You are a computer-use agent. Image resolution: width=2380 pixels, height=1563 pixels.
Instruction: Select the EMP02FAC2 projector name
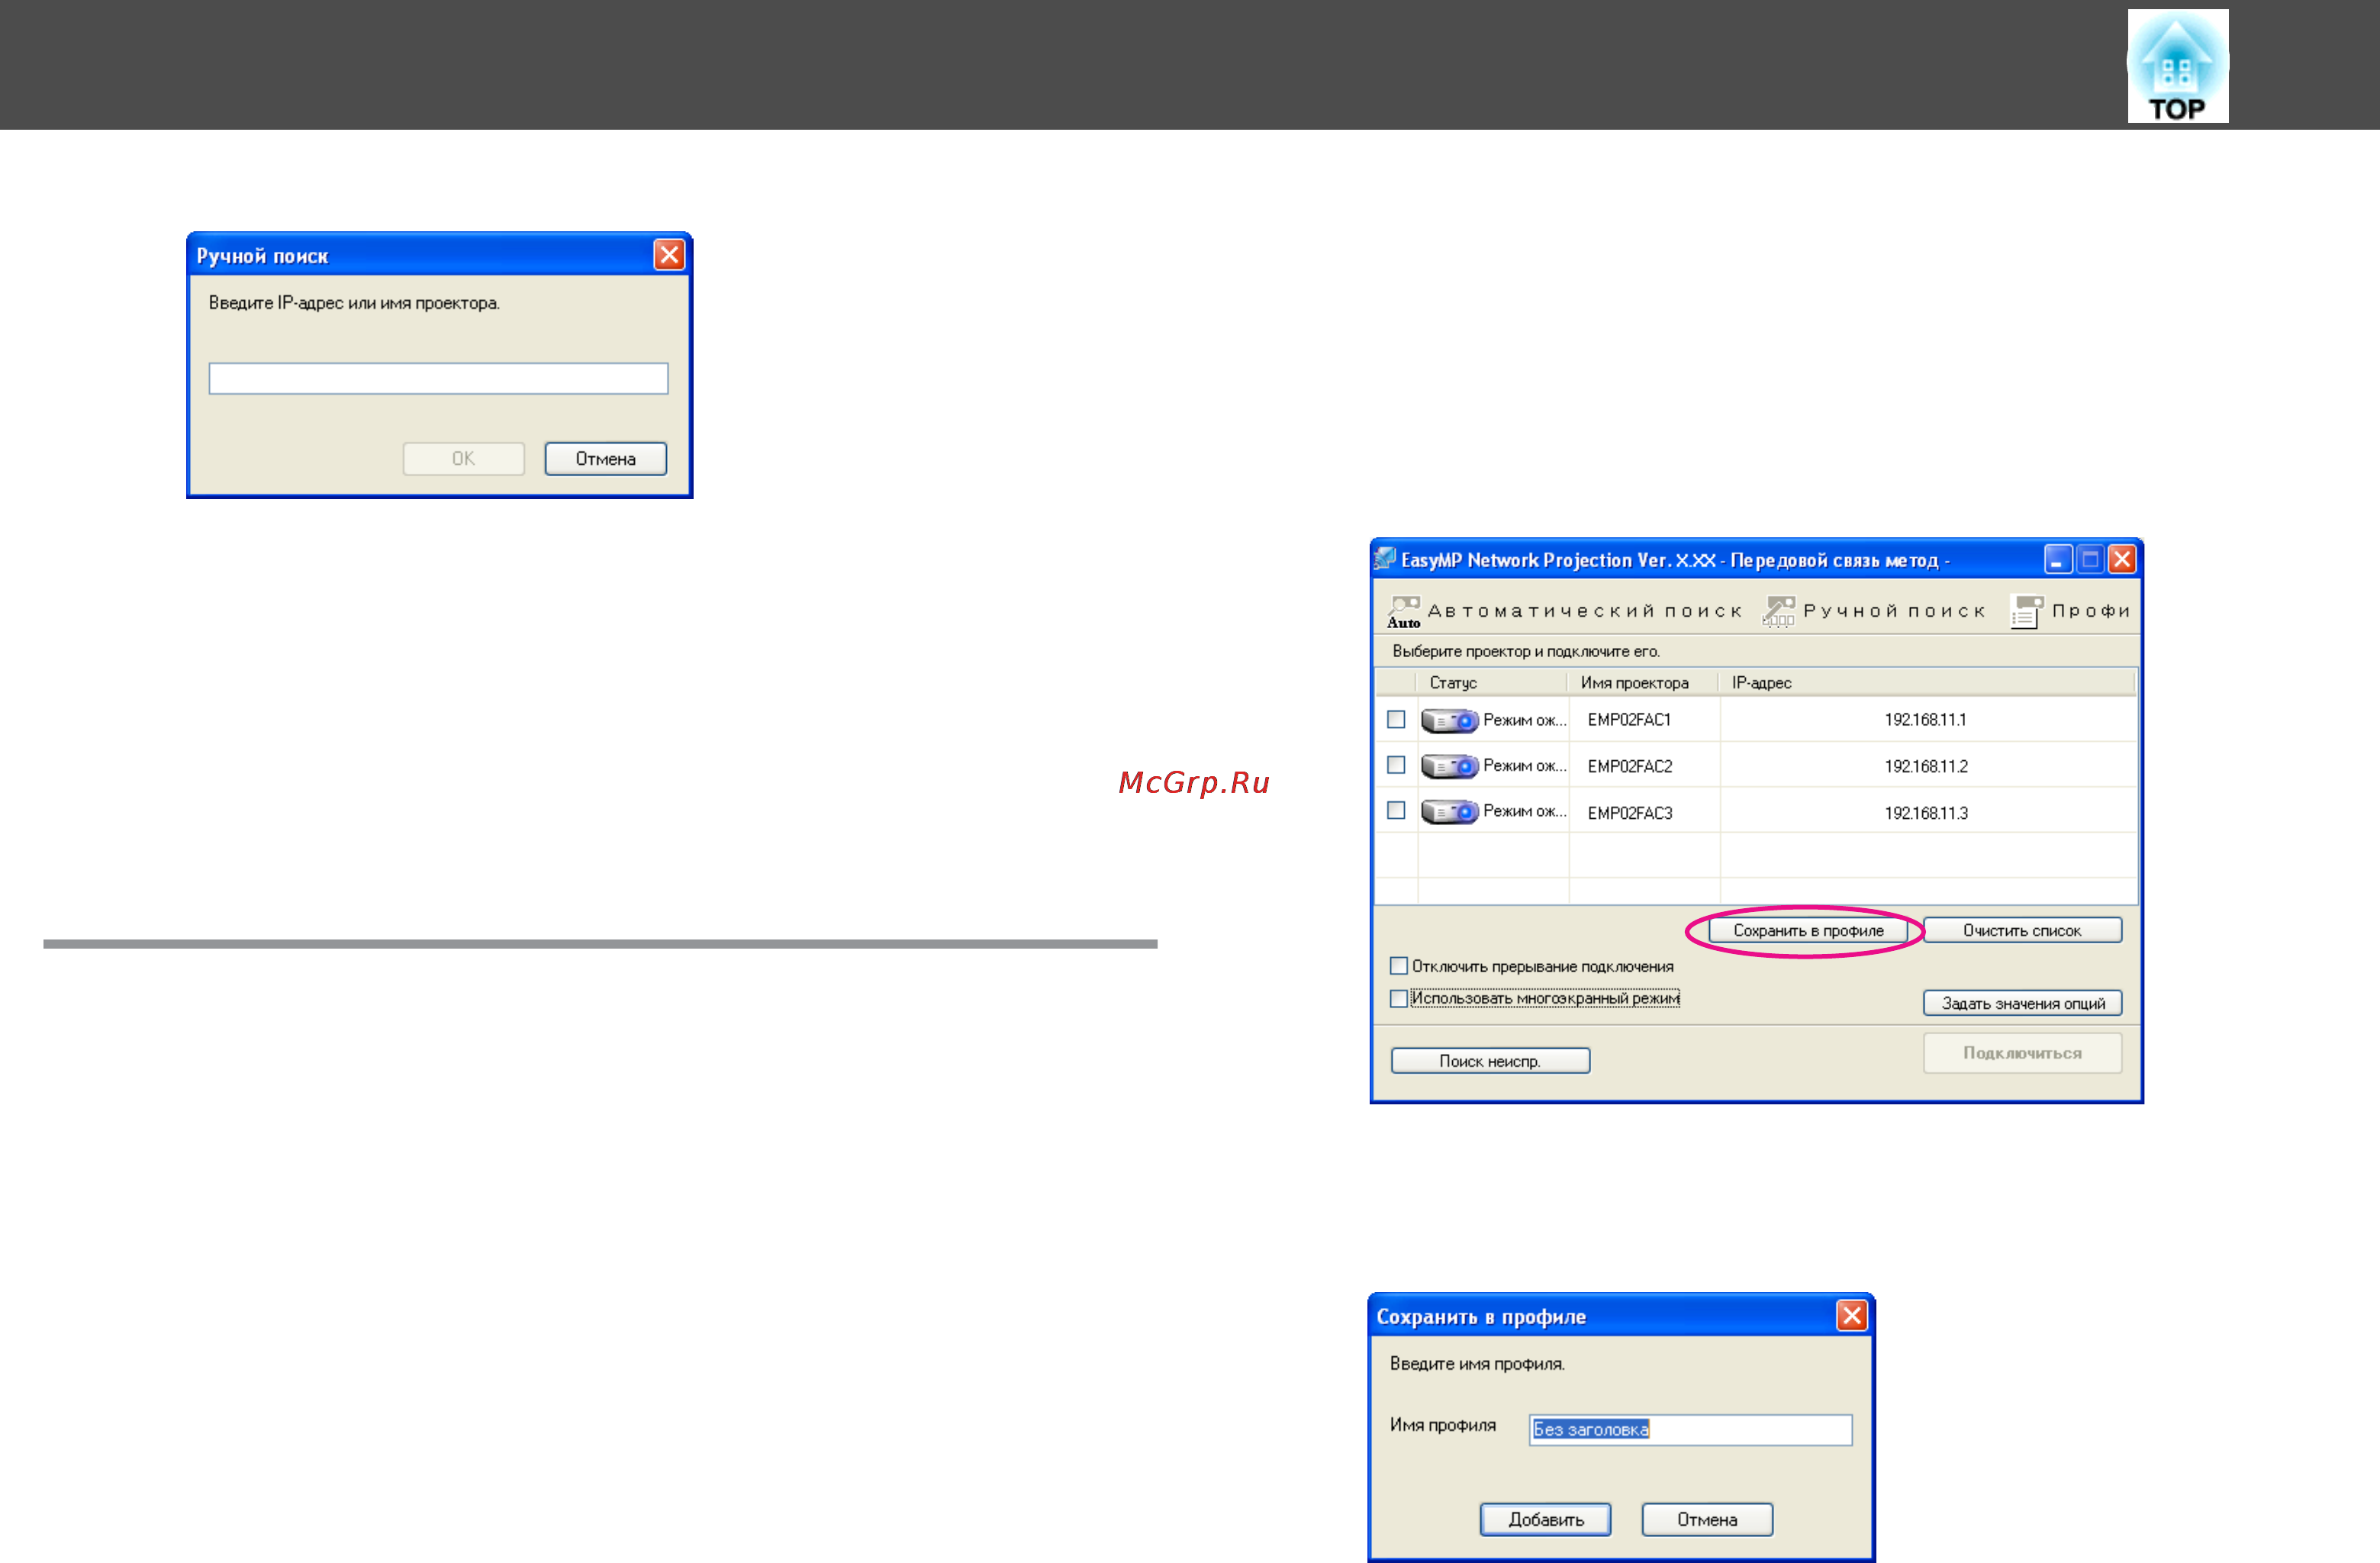pyautogui.click(x=1629, y=766)
